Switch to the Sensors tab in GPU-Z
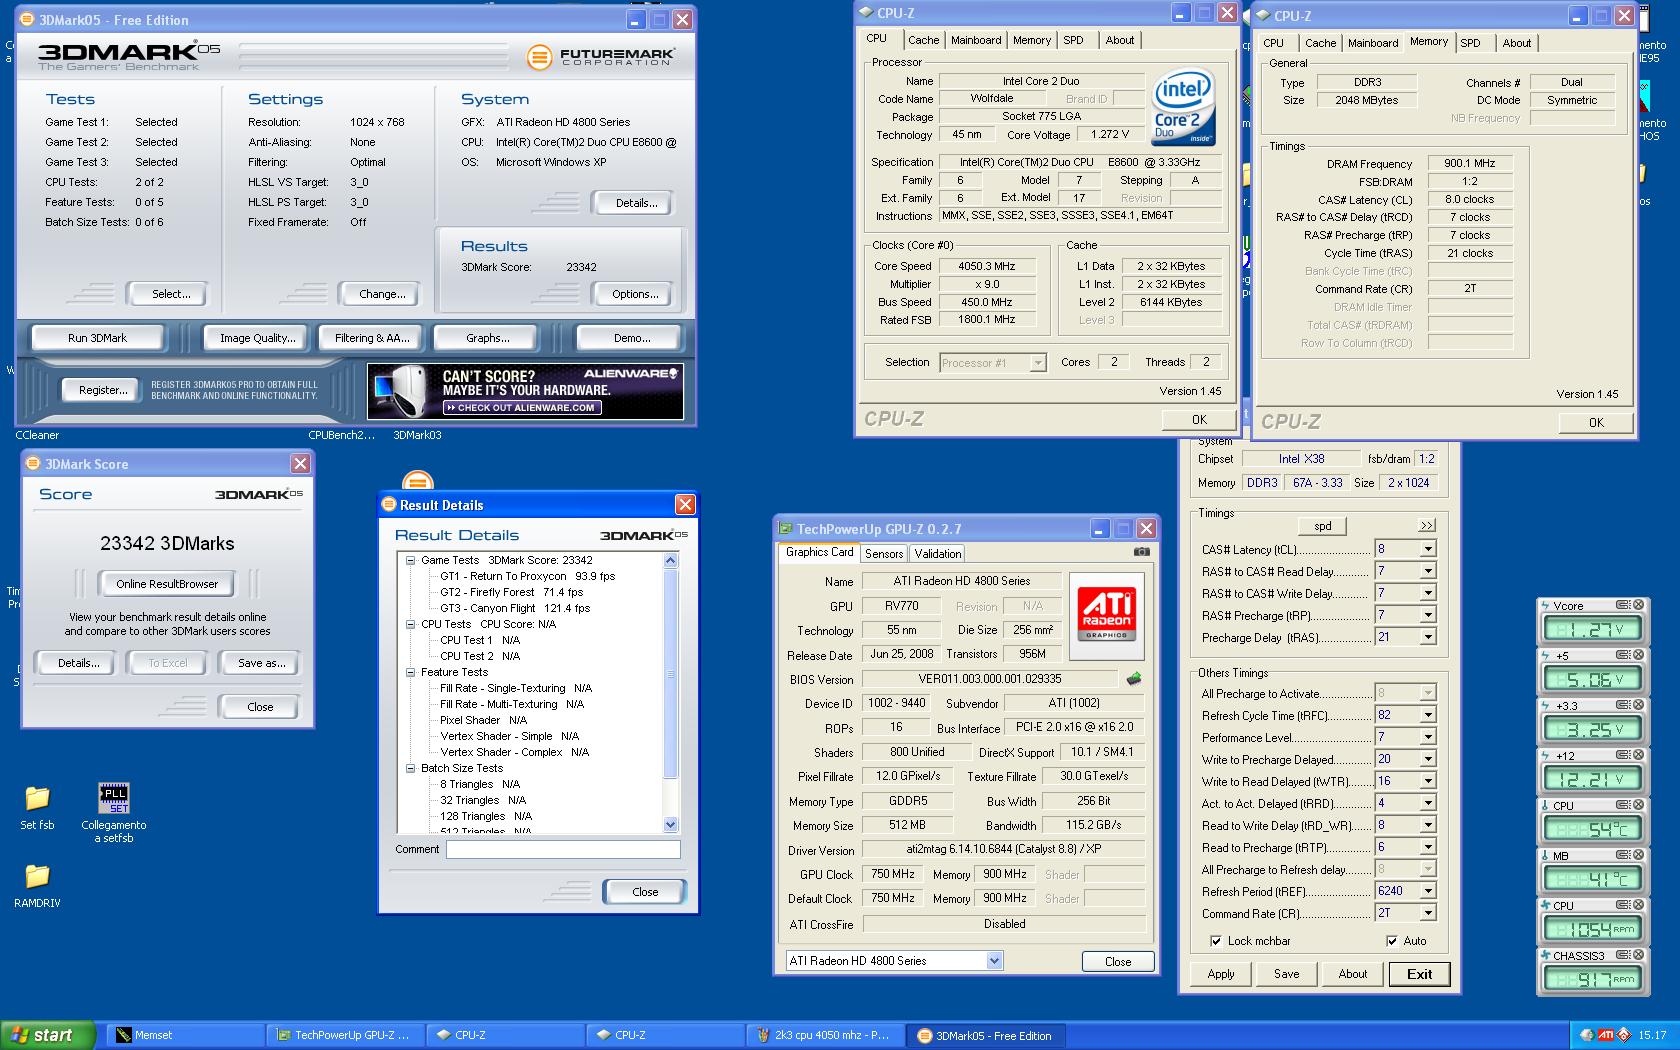Viewport: 1680px width, 1050px height. click(x=884, y=553)
